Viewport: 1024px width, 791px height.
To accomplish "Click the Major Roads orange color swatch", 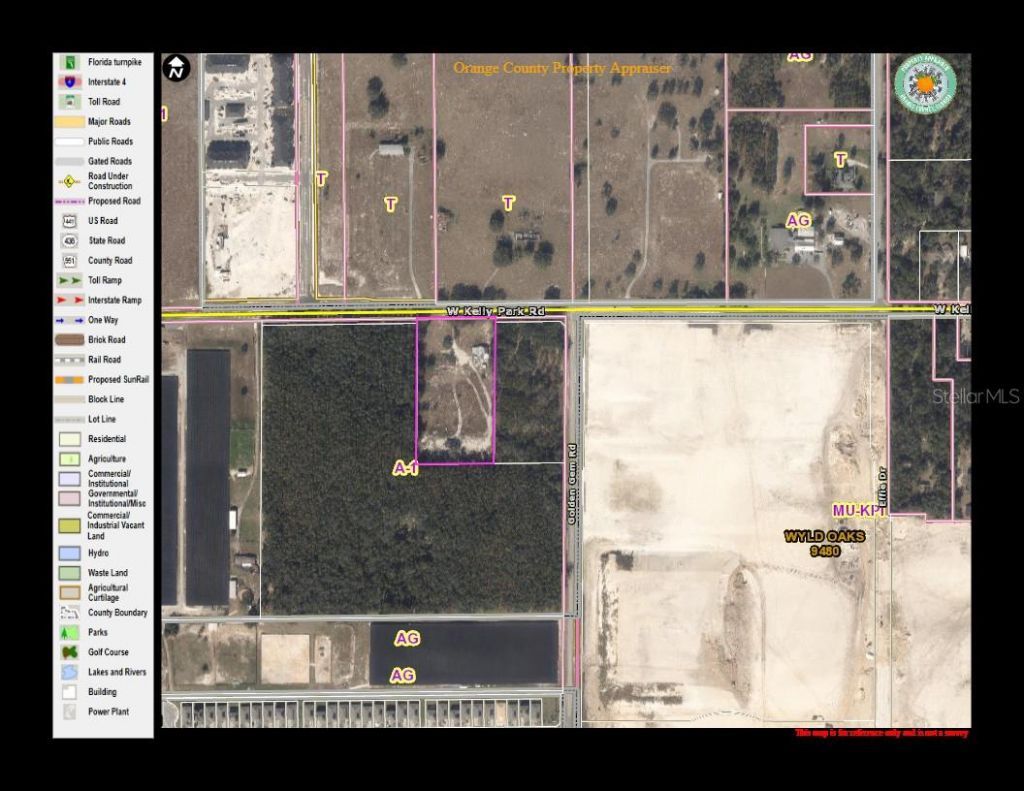I will pyautogui.click(x=68, y=121).
